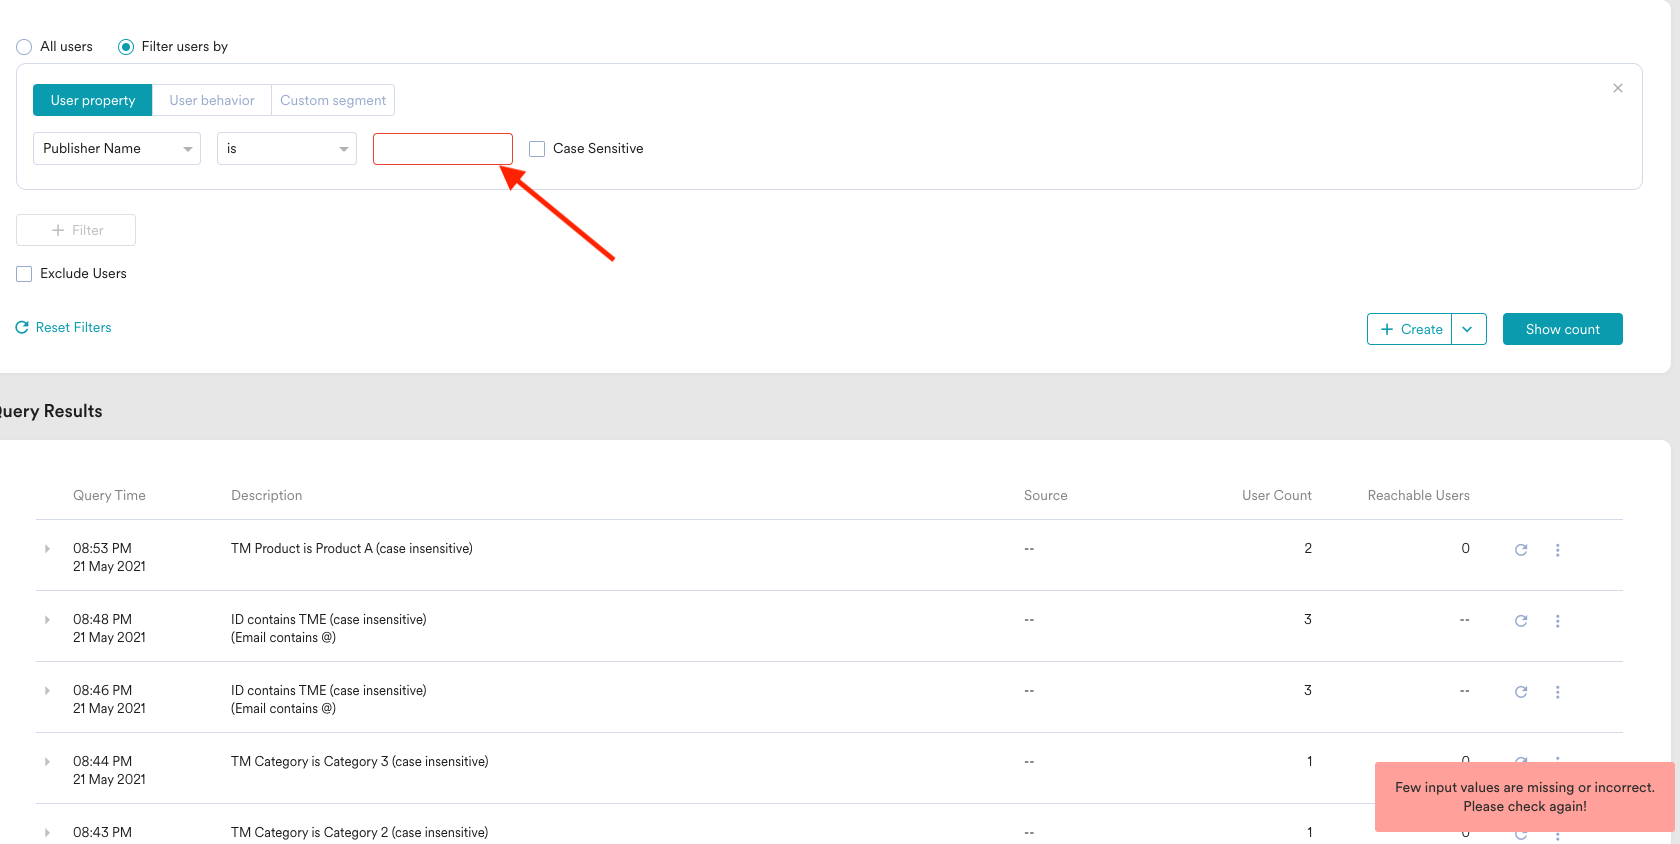Open more options for 08:46 PM query
Image resolution: width=1680 pixels, height=844 pixels.
(x=1557, y=692)
